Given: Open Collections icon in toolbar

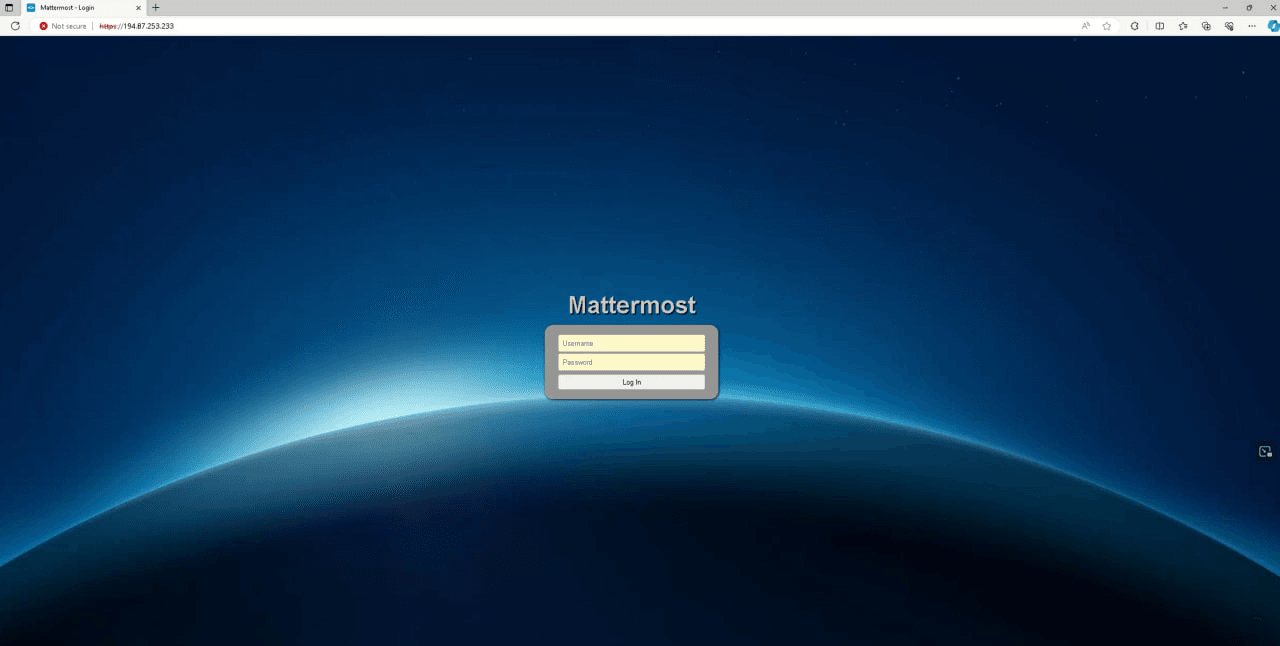Looking at the screenshot, I should pos(1206,26).
